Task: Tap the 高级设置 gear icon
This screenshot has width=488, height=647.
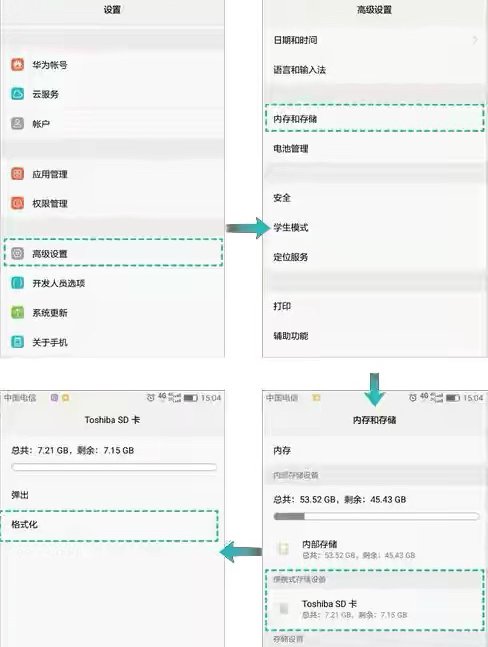Action: pos(17,253)
